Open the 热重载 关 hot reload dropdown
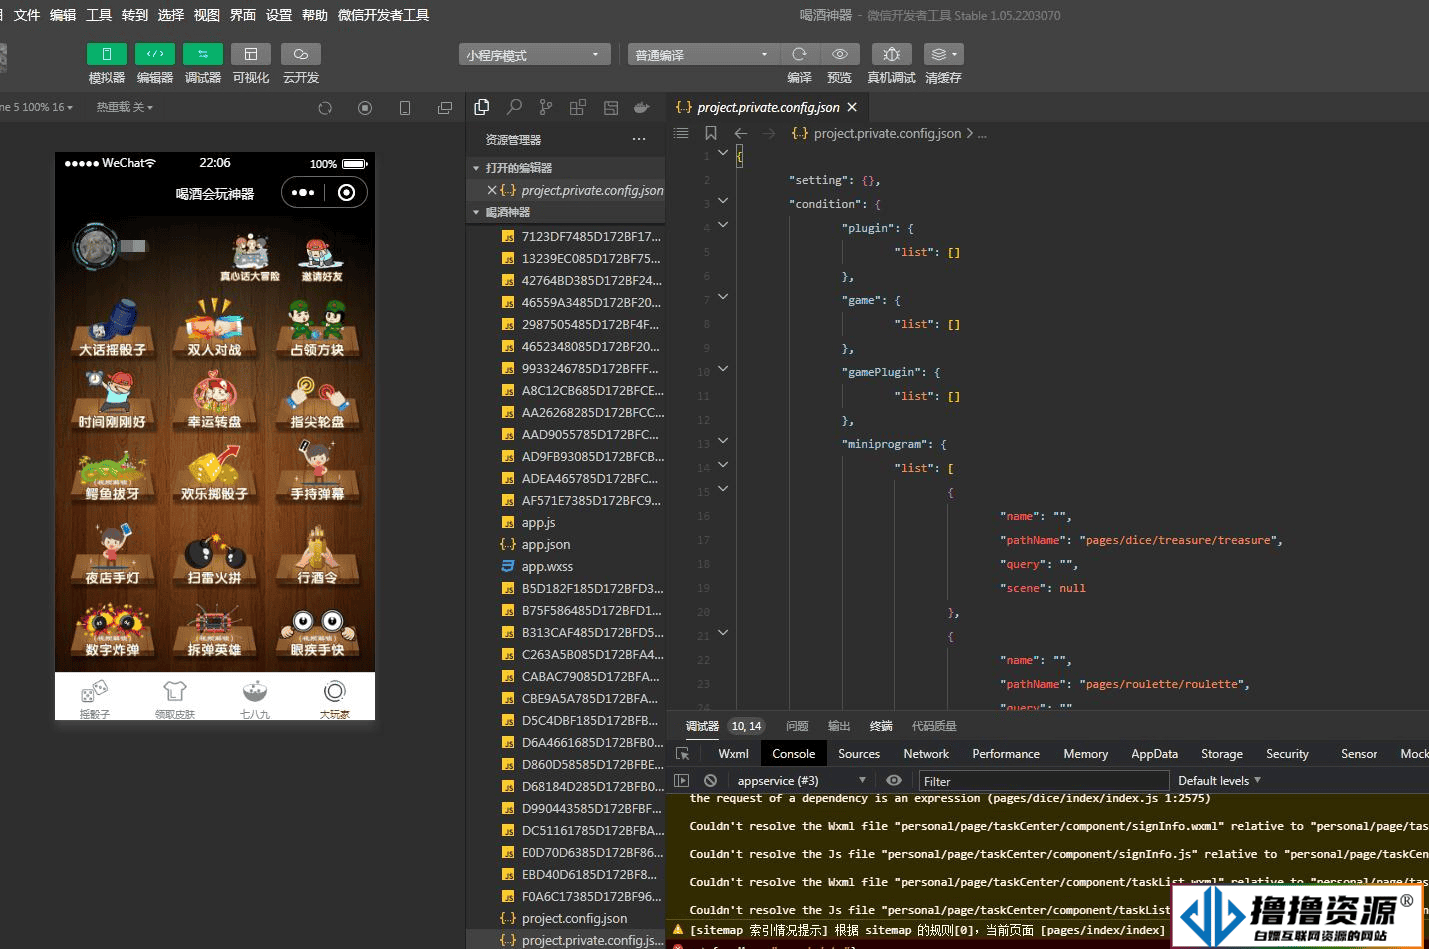Image resolution: width=1429 pixels, height=949 pixels. (x=125, y=107)
